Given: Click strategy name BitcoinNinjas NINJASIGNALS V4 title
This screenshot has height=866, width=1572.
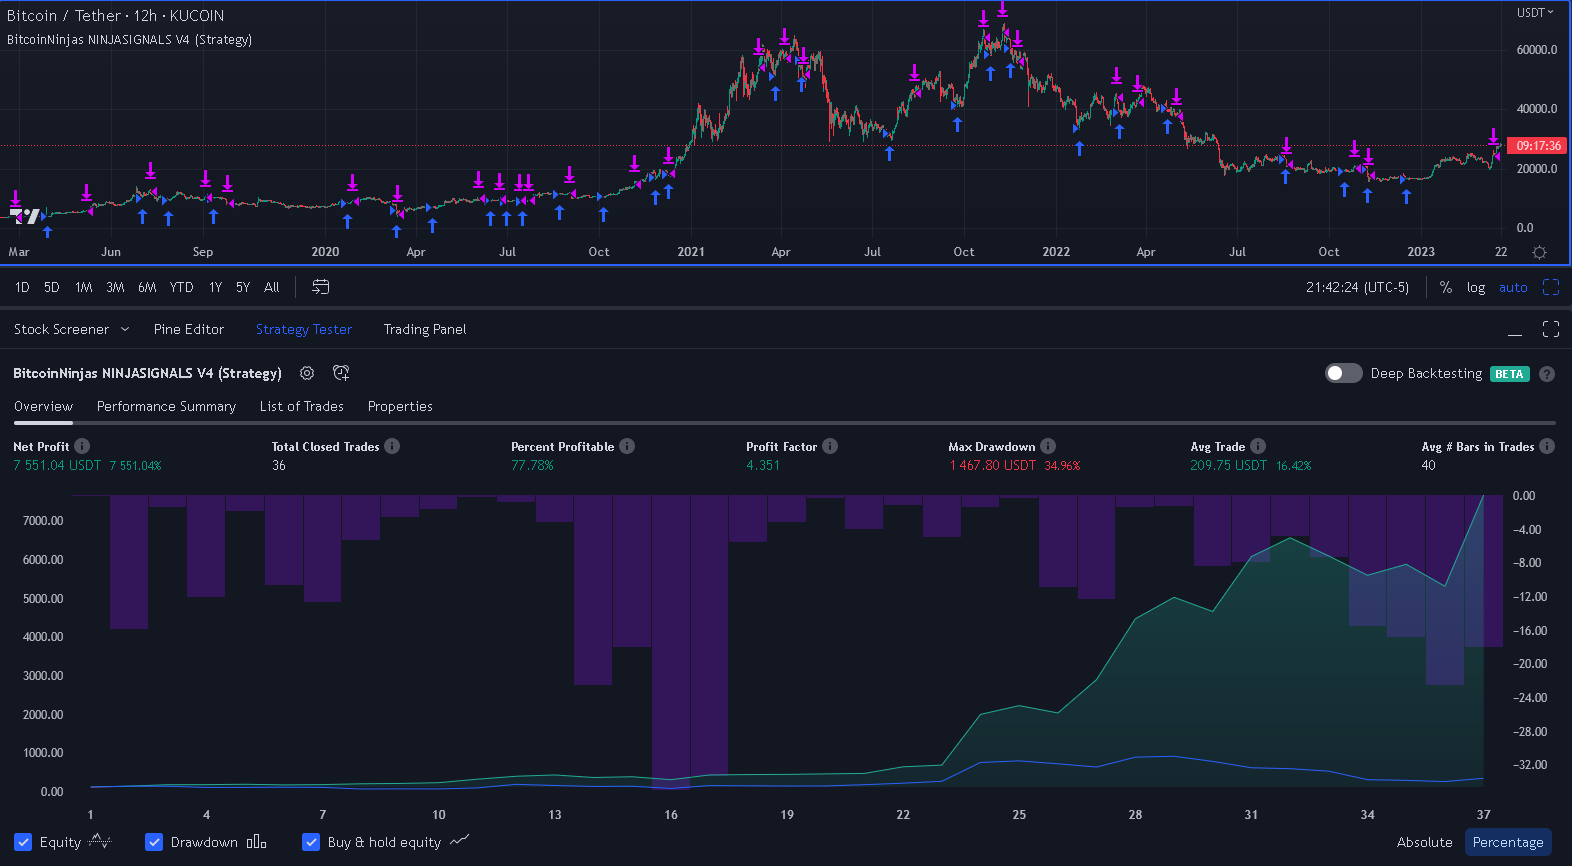Looking at the screenshot, I should point(147,373).
